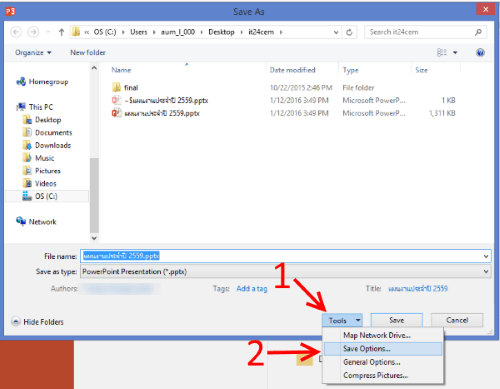Open the recent locations dropdown arrow
This screenshot has height=389, width=500.
[x=48, y=32]
